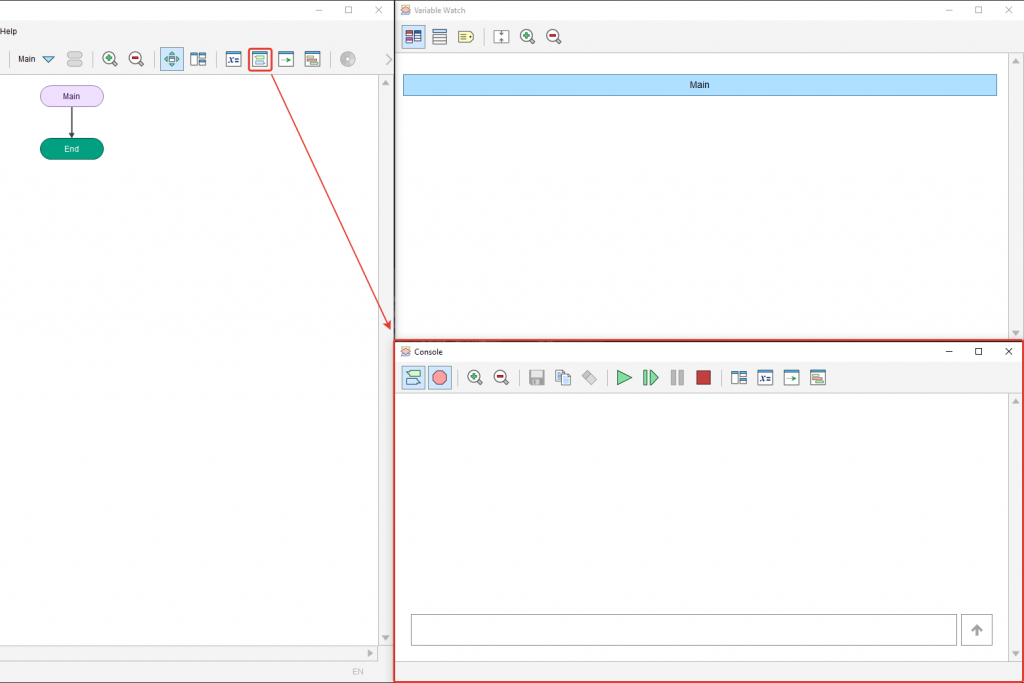Open the Help menu in main window
The width and height of the screenshot is (1024, 683).
[x=8, y=31]
